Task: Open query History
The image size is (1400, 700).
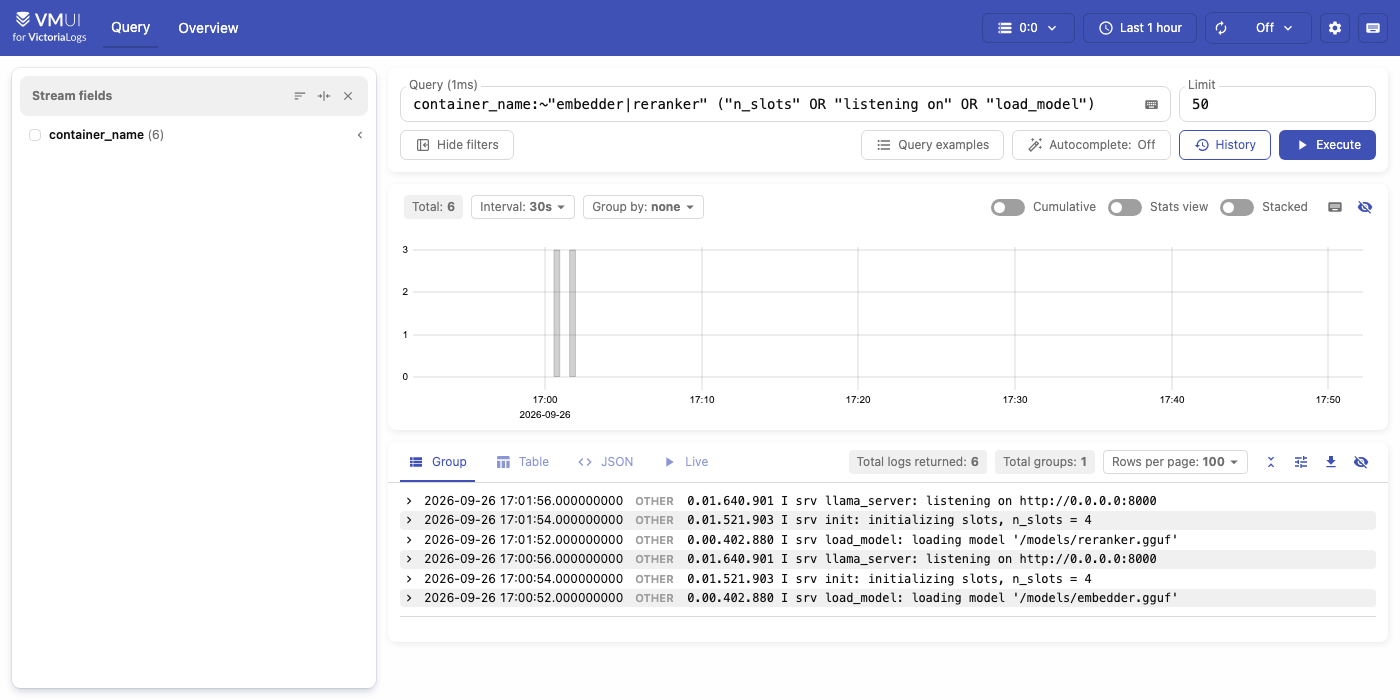Action: 1225,145
